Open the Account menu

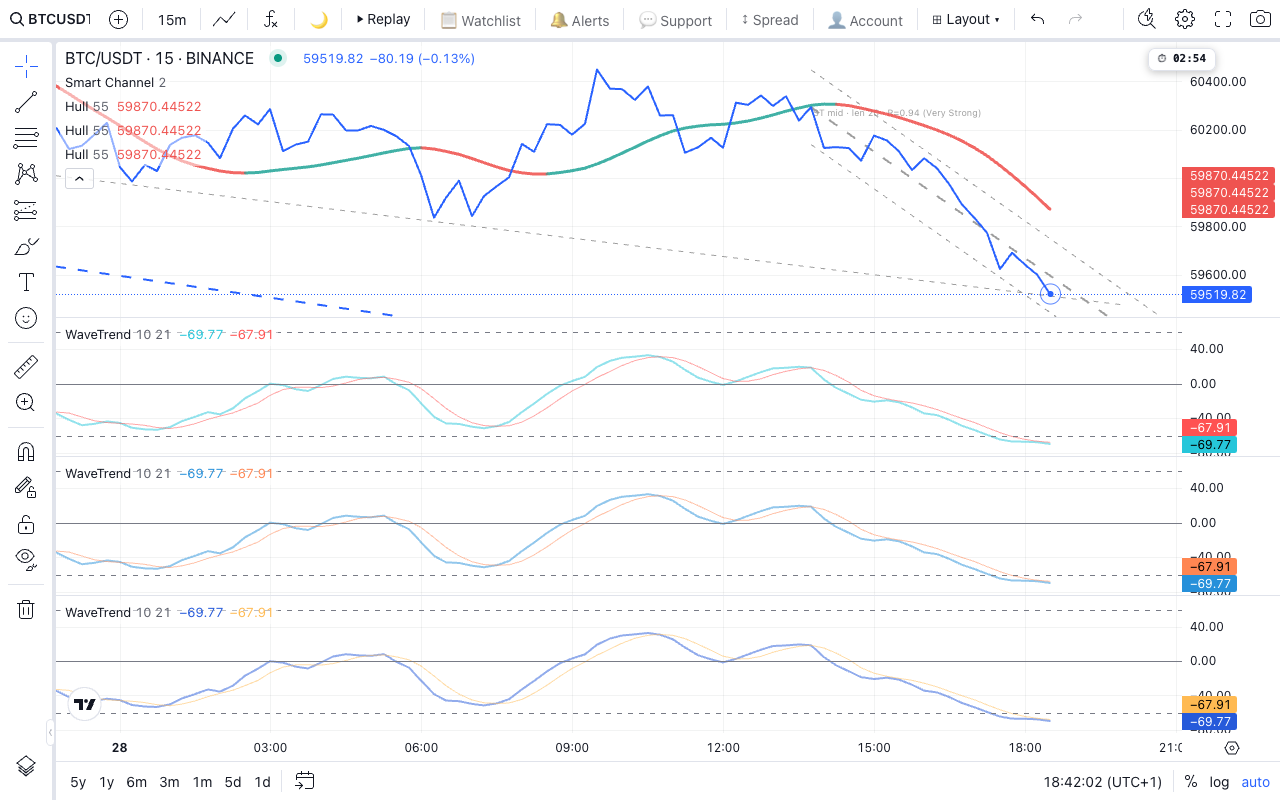tap(865, 20)
